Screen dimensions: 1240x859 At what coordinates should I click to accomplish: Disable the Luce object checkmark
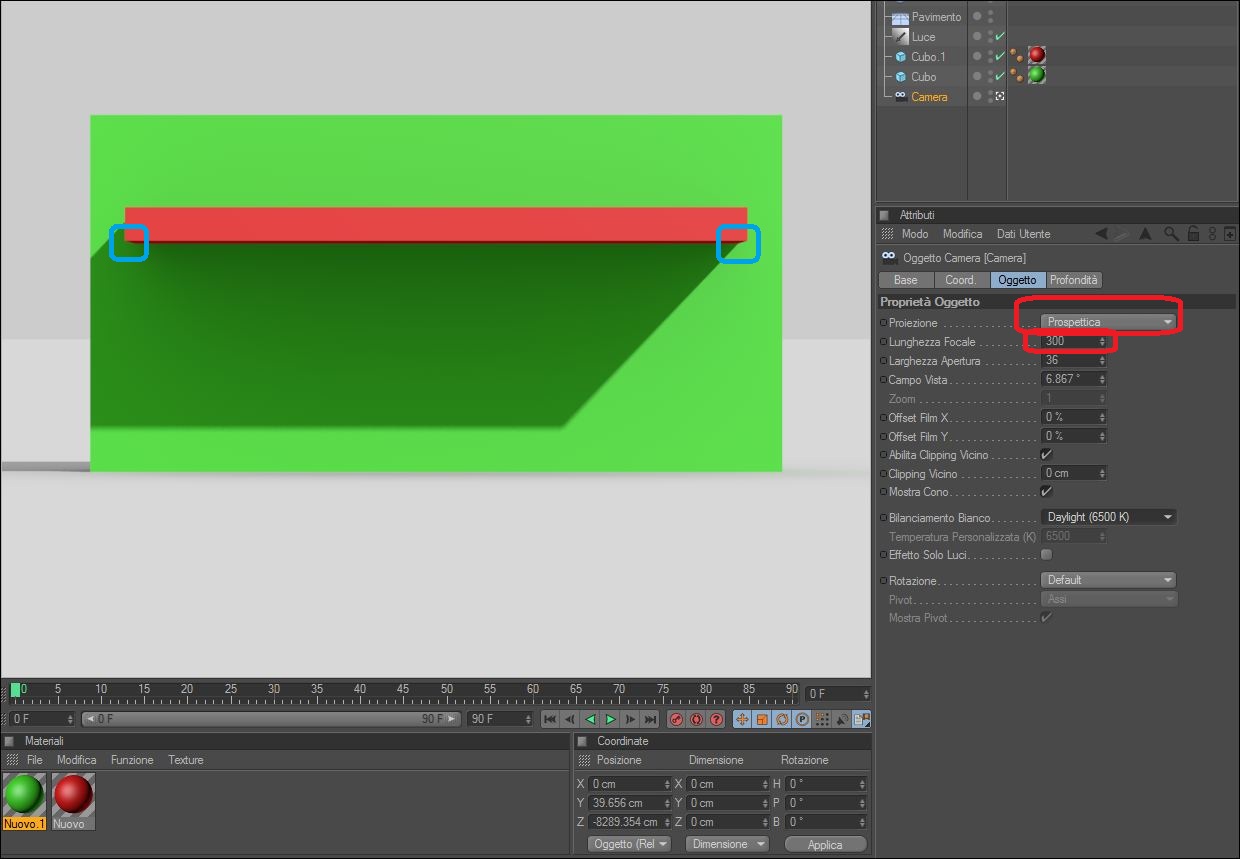[x=1000, y=36]
